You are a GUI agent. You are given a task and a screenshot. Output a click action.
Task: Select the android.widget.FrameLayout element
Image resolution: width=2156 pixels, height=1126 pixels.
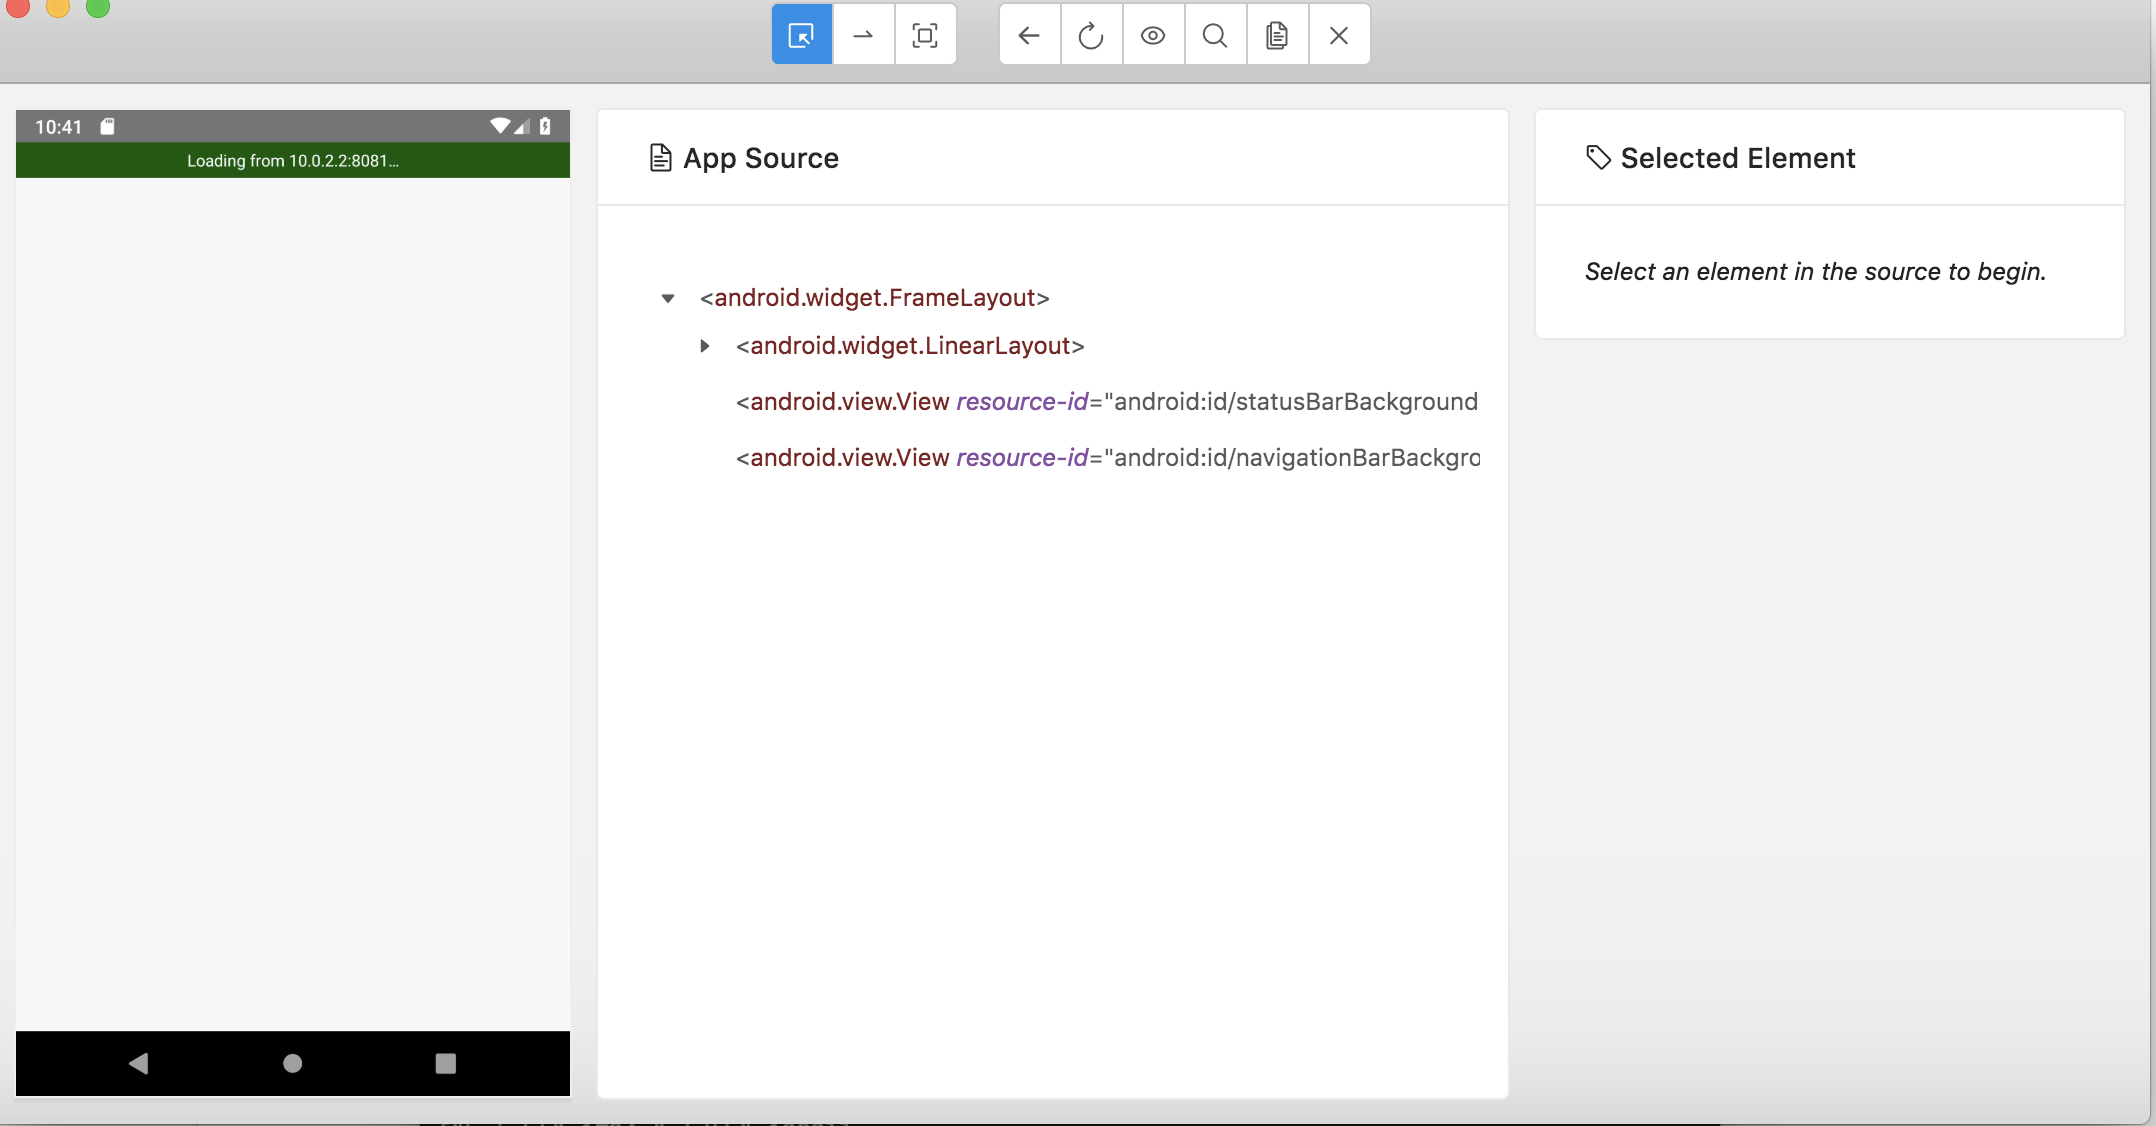pyautogui.click(x=875, y=298)
